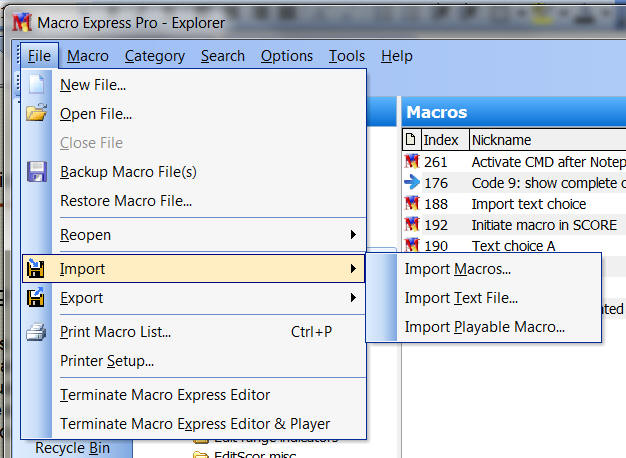The width and height of the screenshot is (626, 458).
Task: Select macro row 'Code 9: show complete'
Action: click(514, 183)
